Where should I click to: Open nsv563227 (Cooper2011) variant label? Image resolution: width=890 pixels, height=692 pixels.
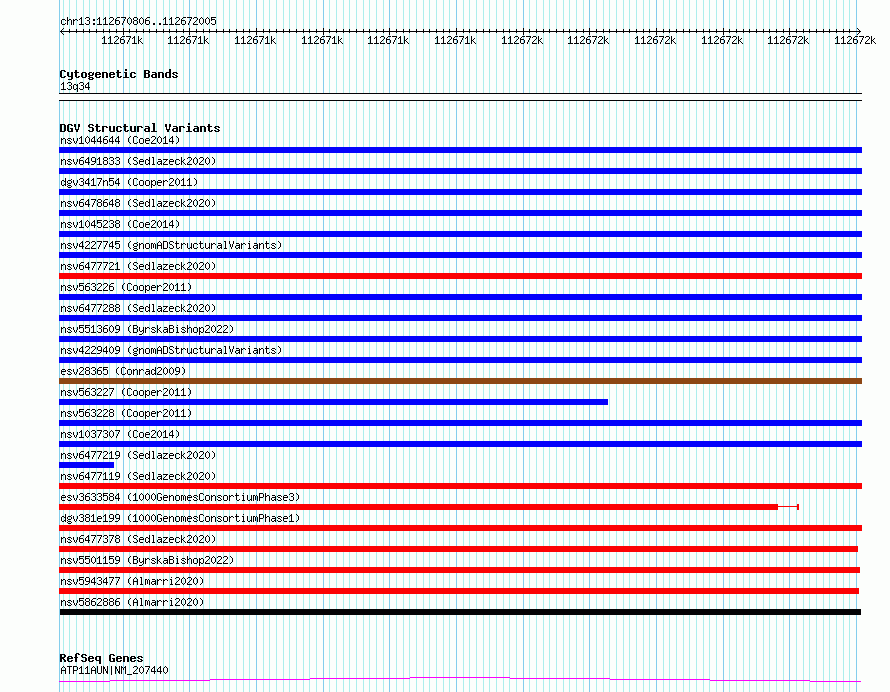coord(126,392)
